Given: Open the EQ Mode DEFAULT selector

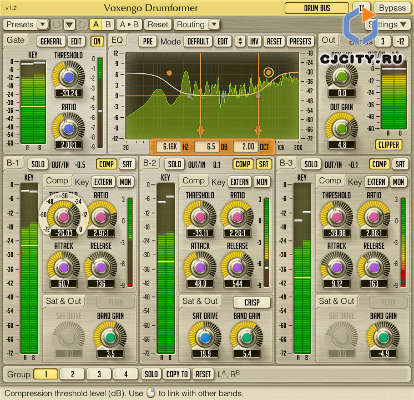Looking at the screenshot, I should 198,41.
